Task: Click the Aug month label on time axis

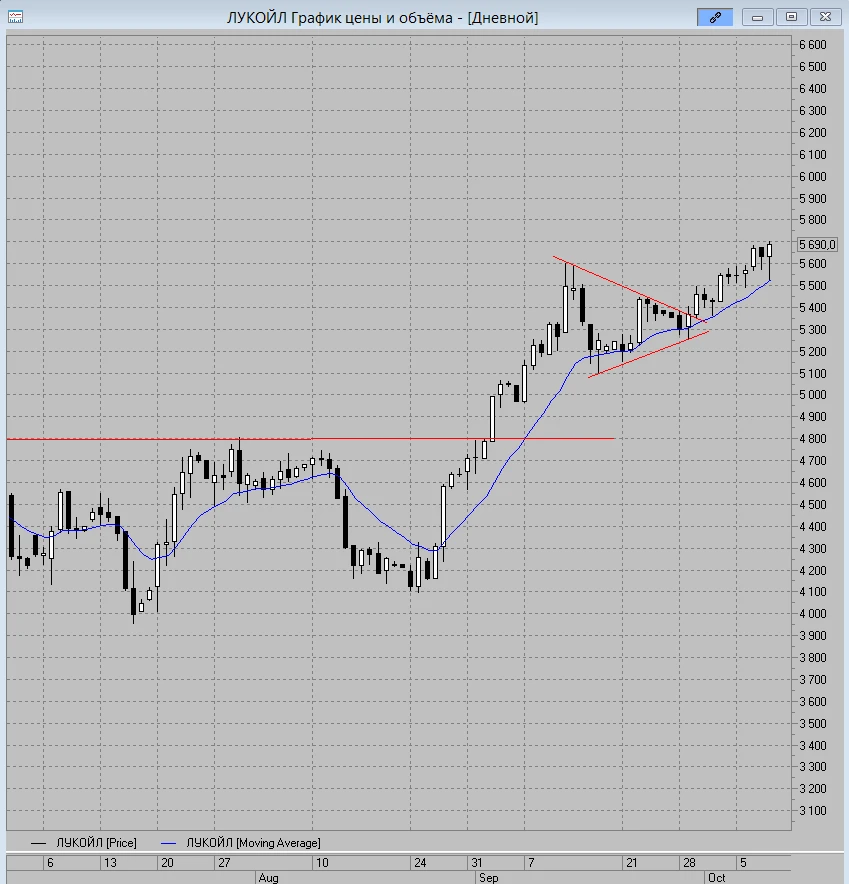Action: (x=268, y=878)
